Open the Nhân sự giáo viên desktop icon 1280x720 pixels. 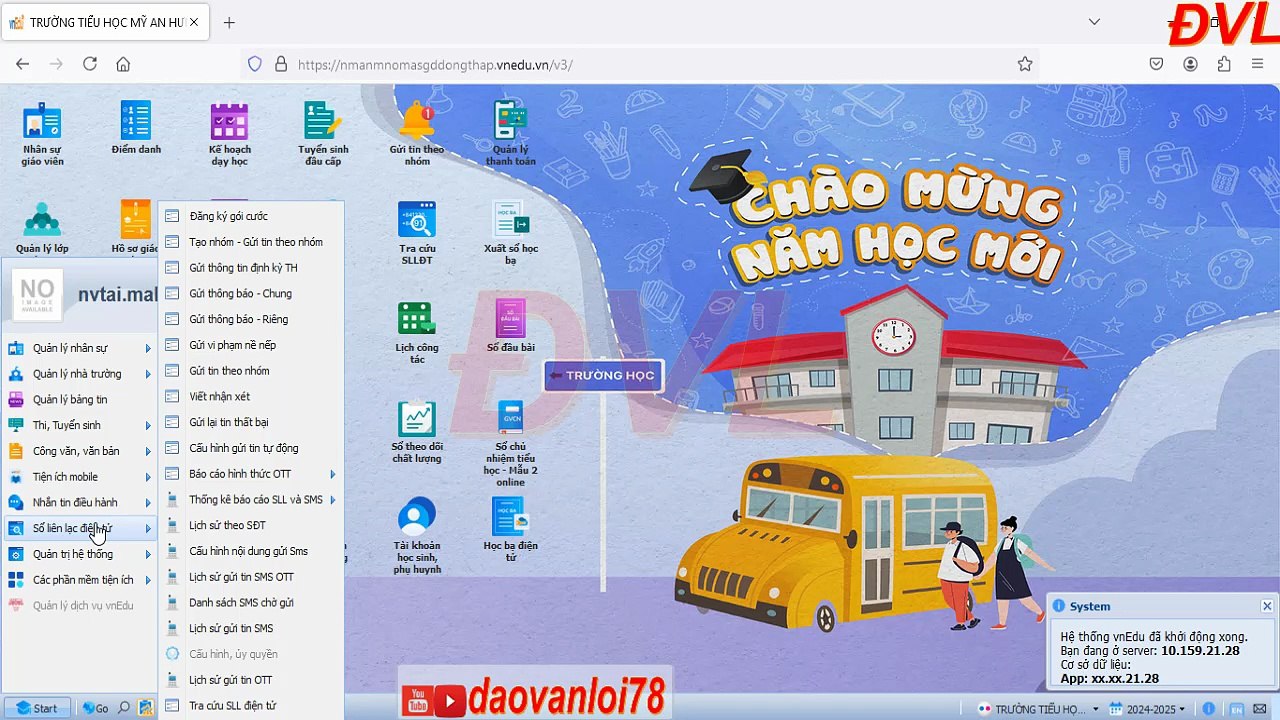click(x=42, y=134)
